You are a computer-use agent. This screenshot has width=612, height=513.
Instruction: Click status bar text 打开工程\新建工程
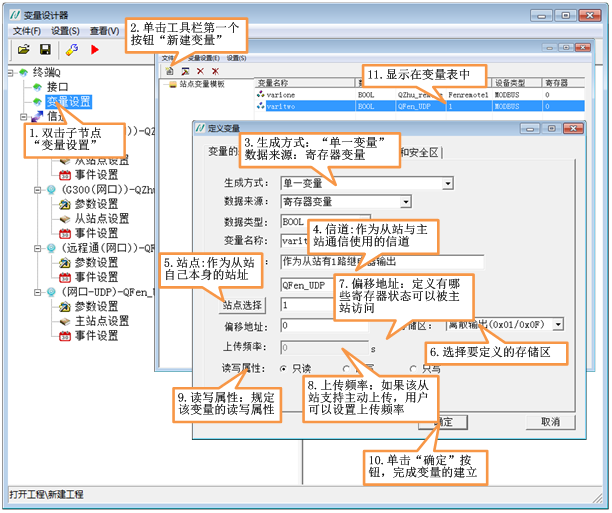[46, 495]
